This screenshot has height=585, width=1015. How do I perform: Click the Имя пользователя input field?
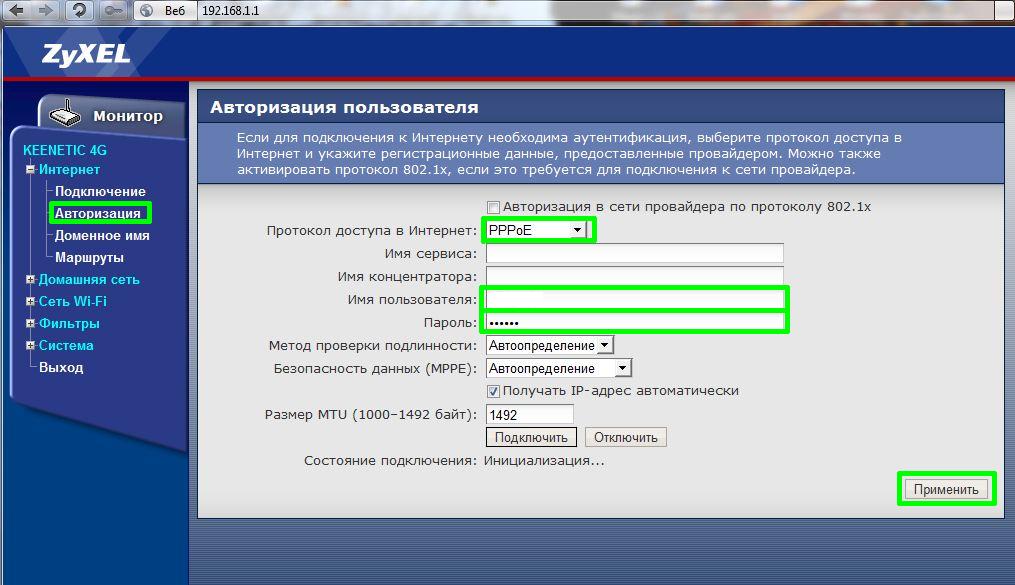(x=635, y=299)
